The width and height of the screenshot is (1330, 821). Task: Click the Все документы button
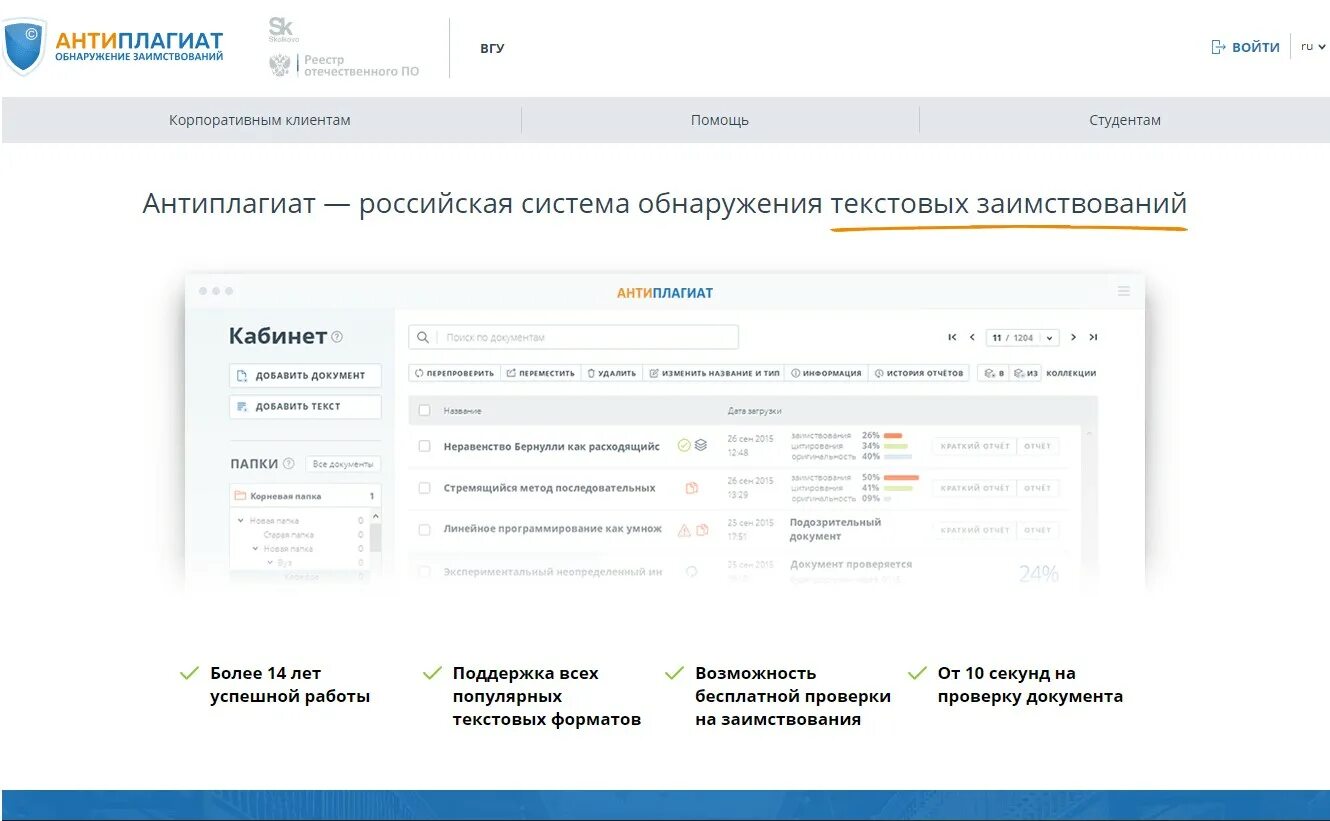(343, 464)
